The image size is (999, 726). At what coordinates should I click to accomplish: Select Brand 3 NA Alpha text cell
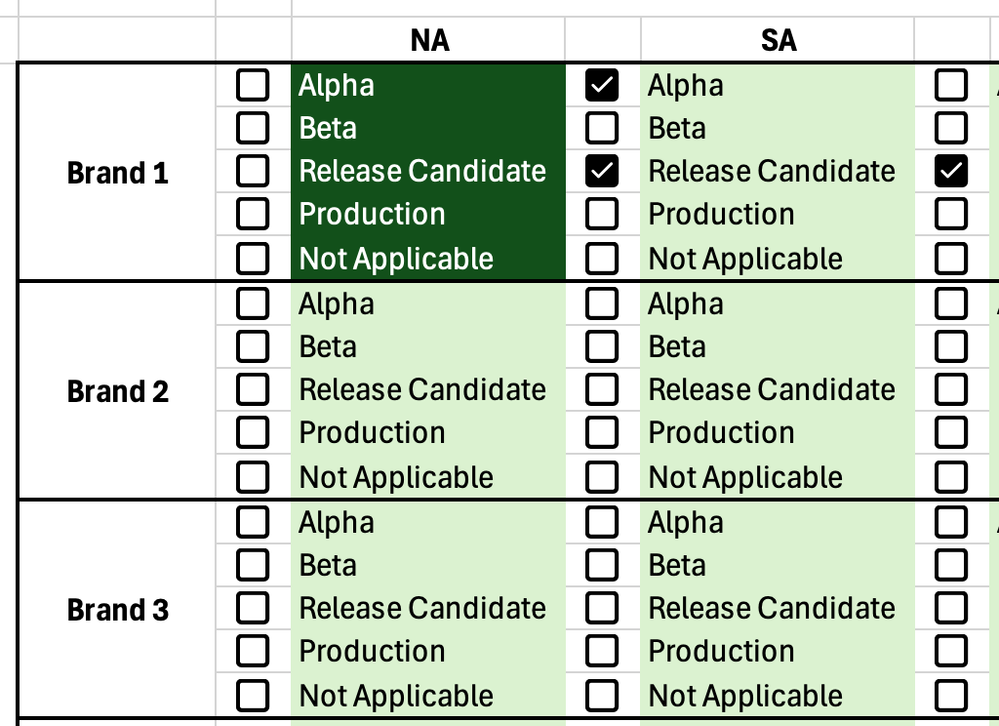429,522
